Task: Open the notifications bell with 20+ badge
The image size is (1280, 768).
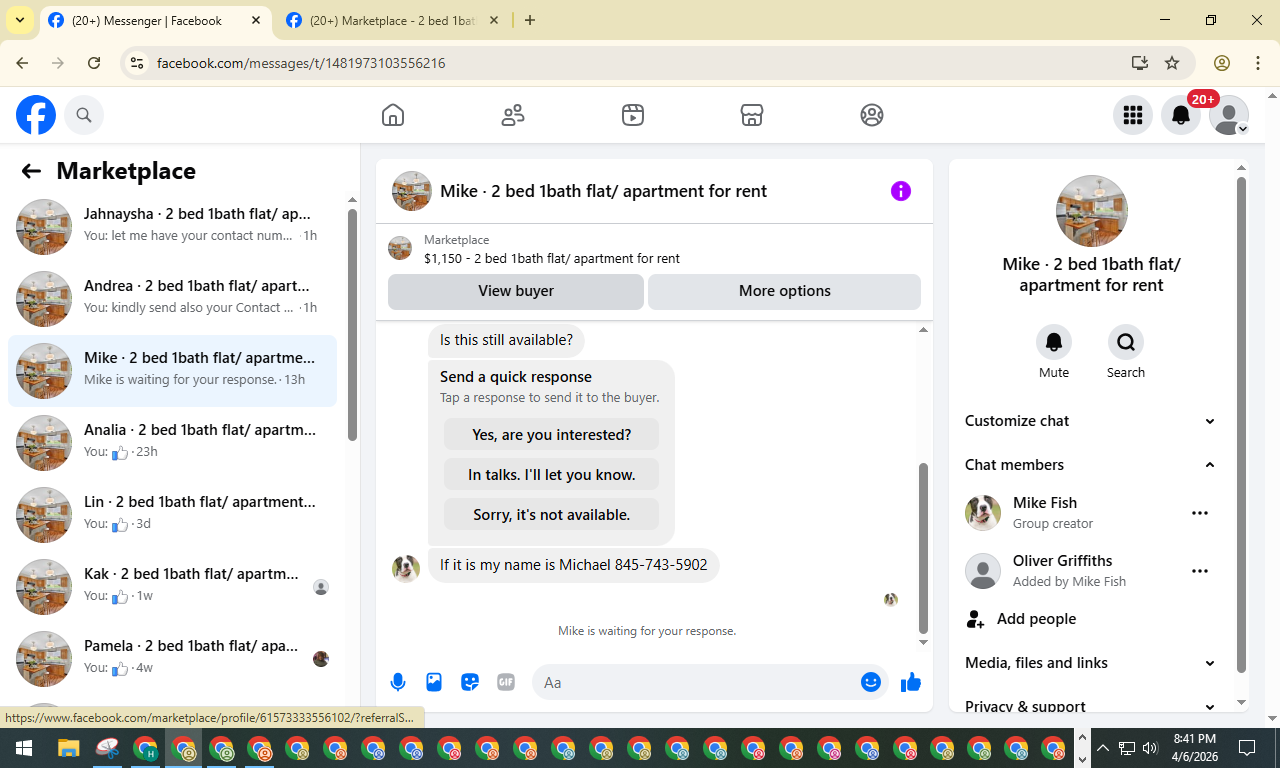Action: [1181, 115]
